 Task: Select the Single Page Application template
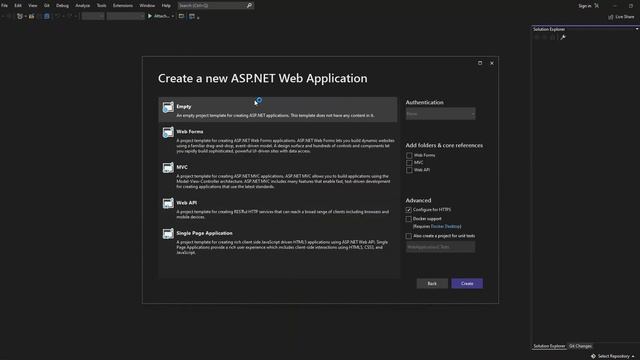pos(278,242)
